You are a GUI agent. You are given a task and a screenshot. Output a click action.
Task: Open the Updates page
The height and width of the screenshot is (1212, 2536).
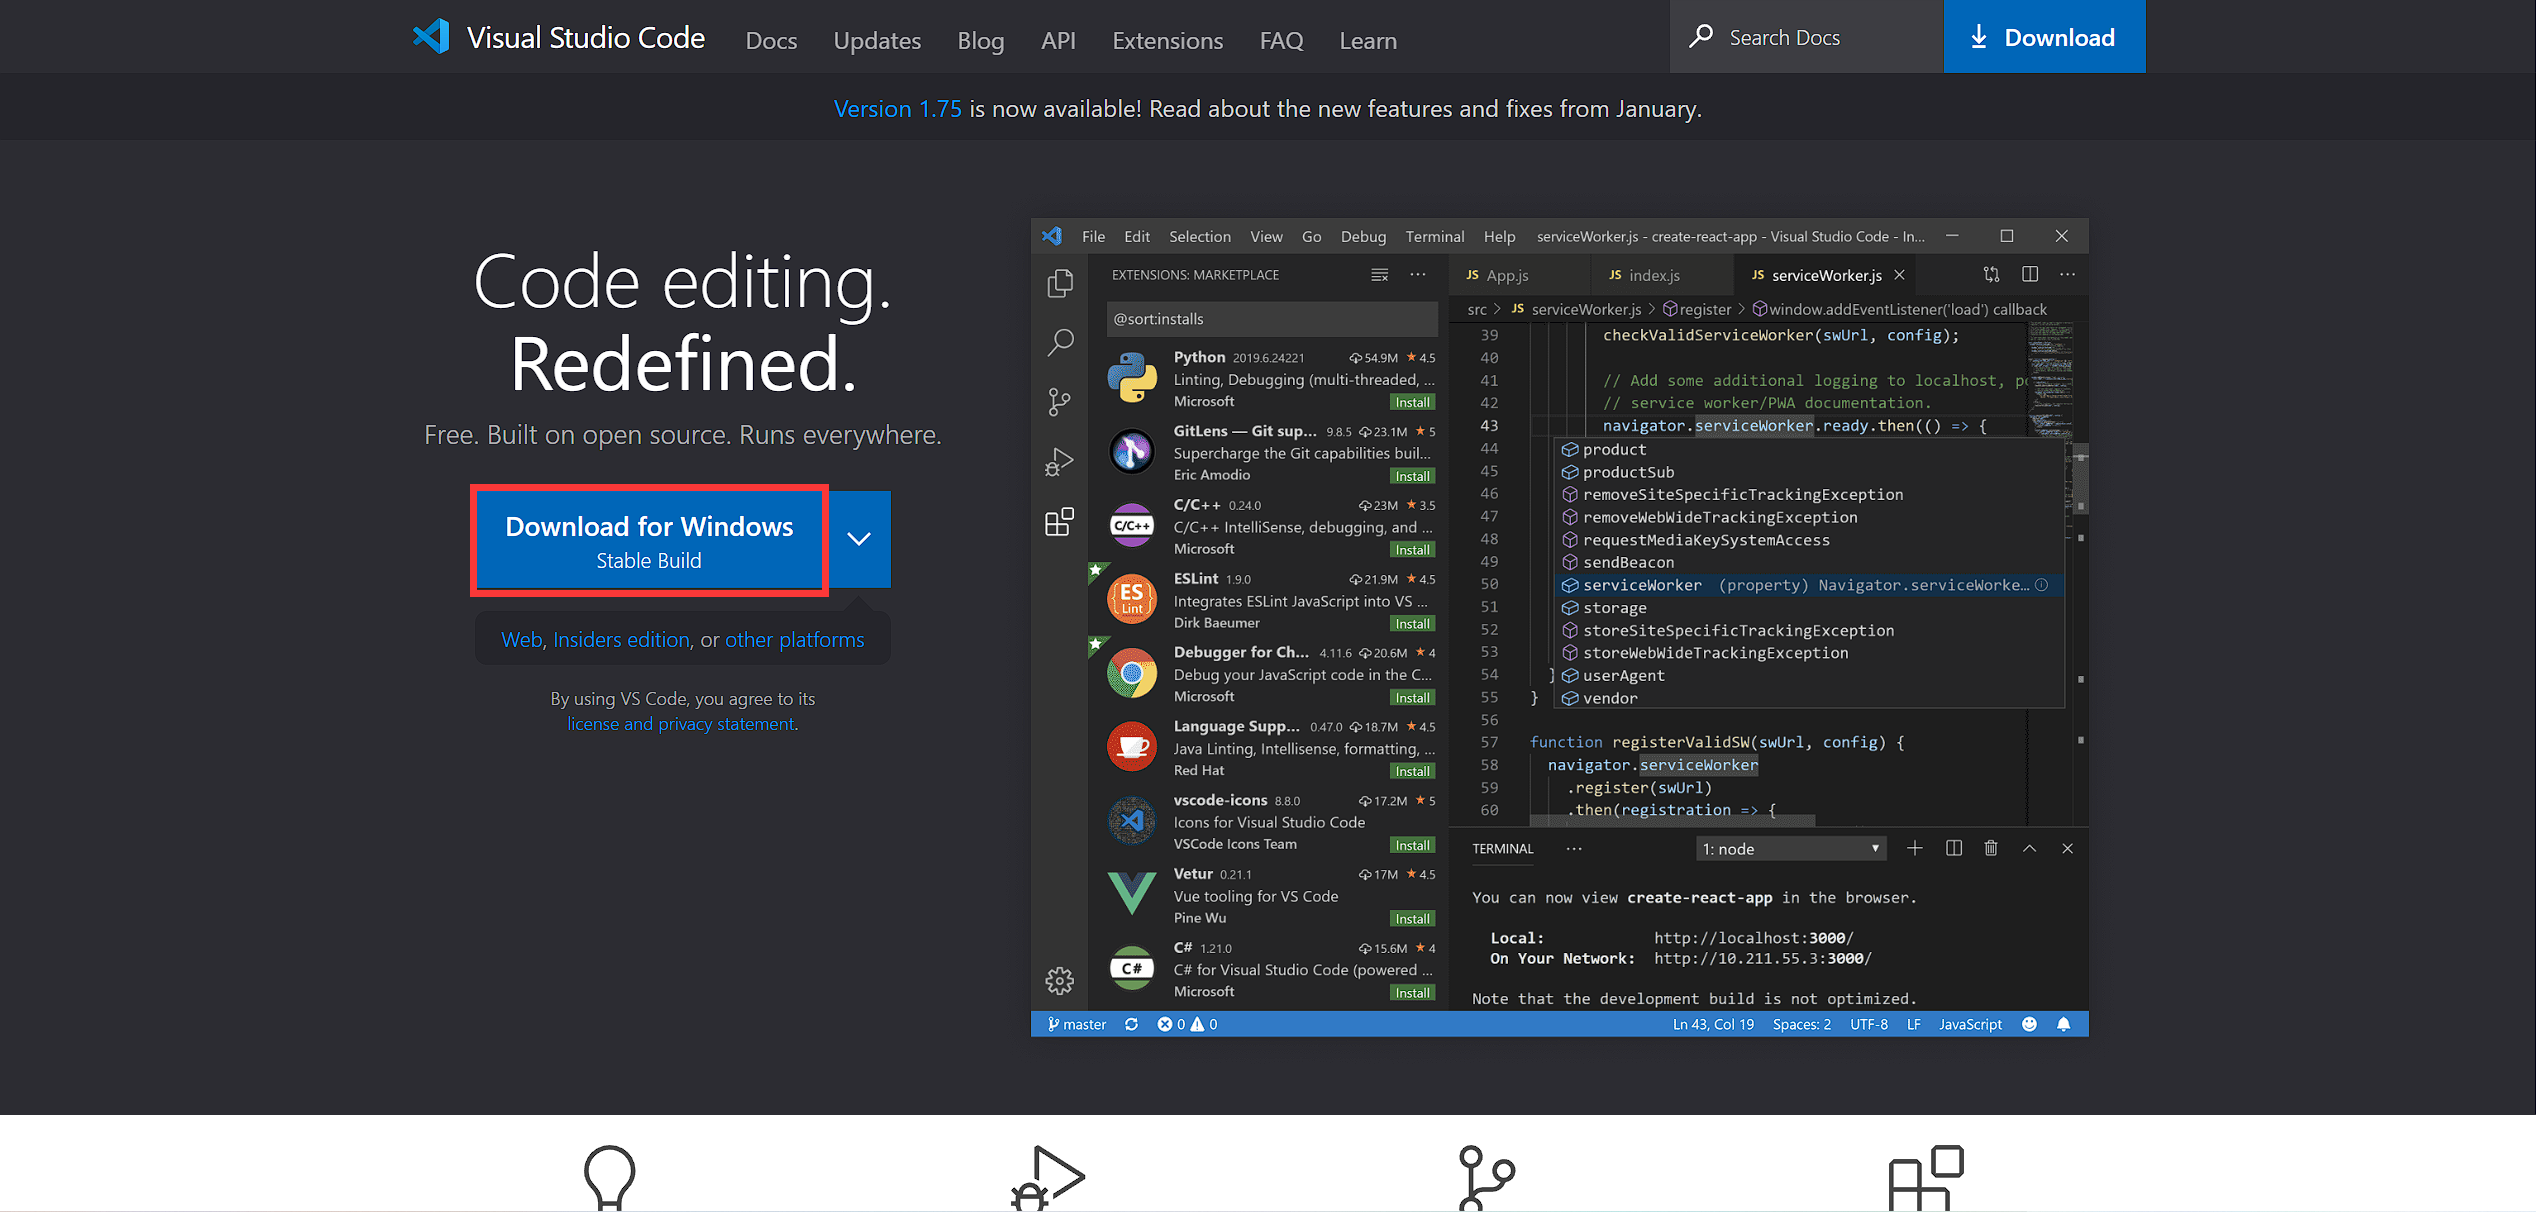pyautogui.click(x=877, y=40)
